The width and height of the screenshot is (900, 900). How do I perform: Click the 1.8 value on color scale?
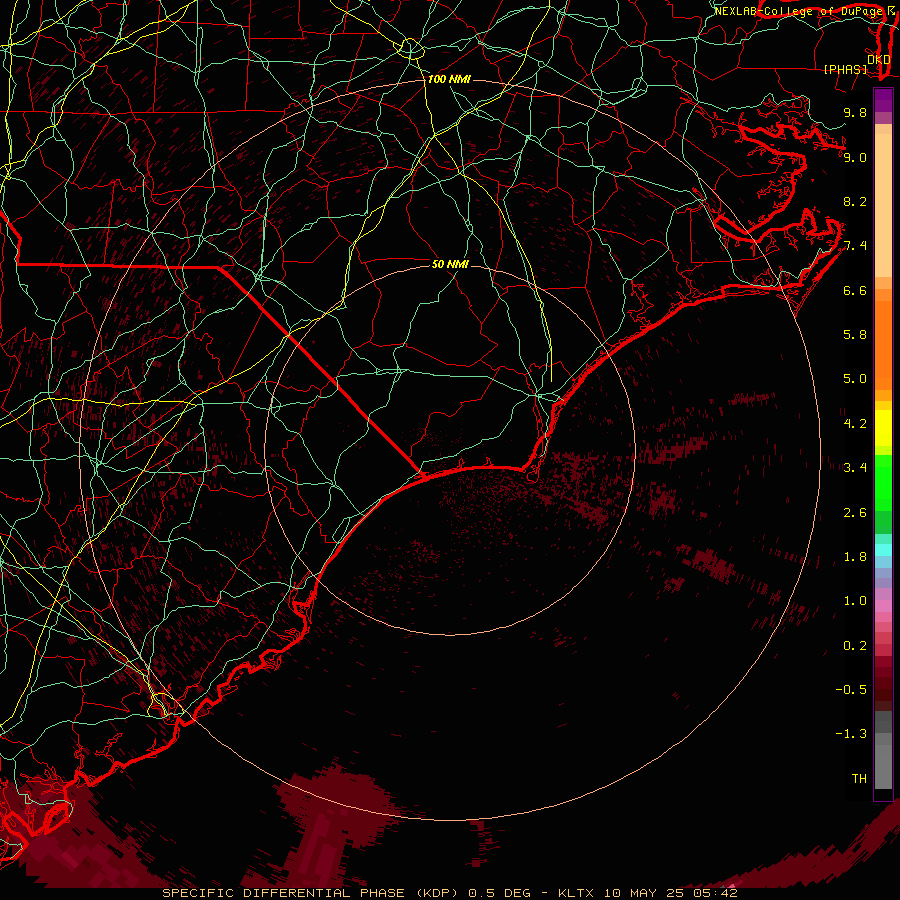[855, 557]
